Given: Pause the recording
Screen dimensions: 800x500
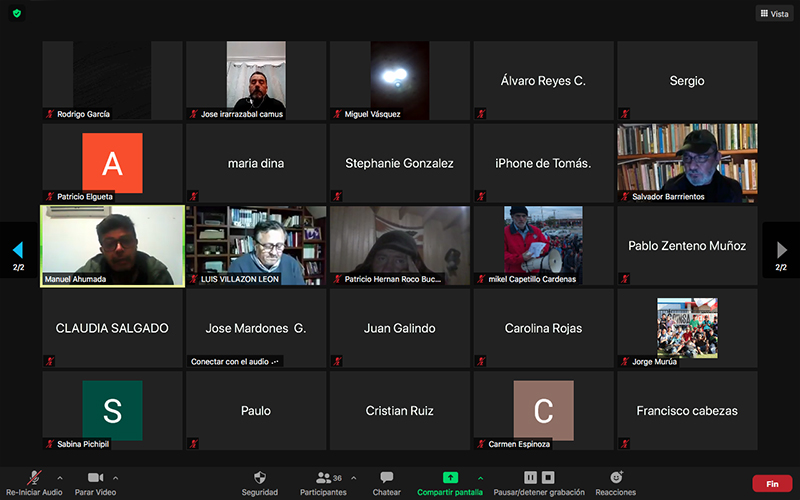Looking at the screenshot, I should pos(531,478).
